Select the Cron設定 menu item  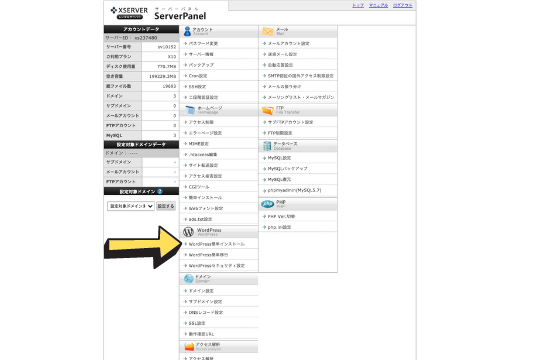(x=198, y=76)
